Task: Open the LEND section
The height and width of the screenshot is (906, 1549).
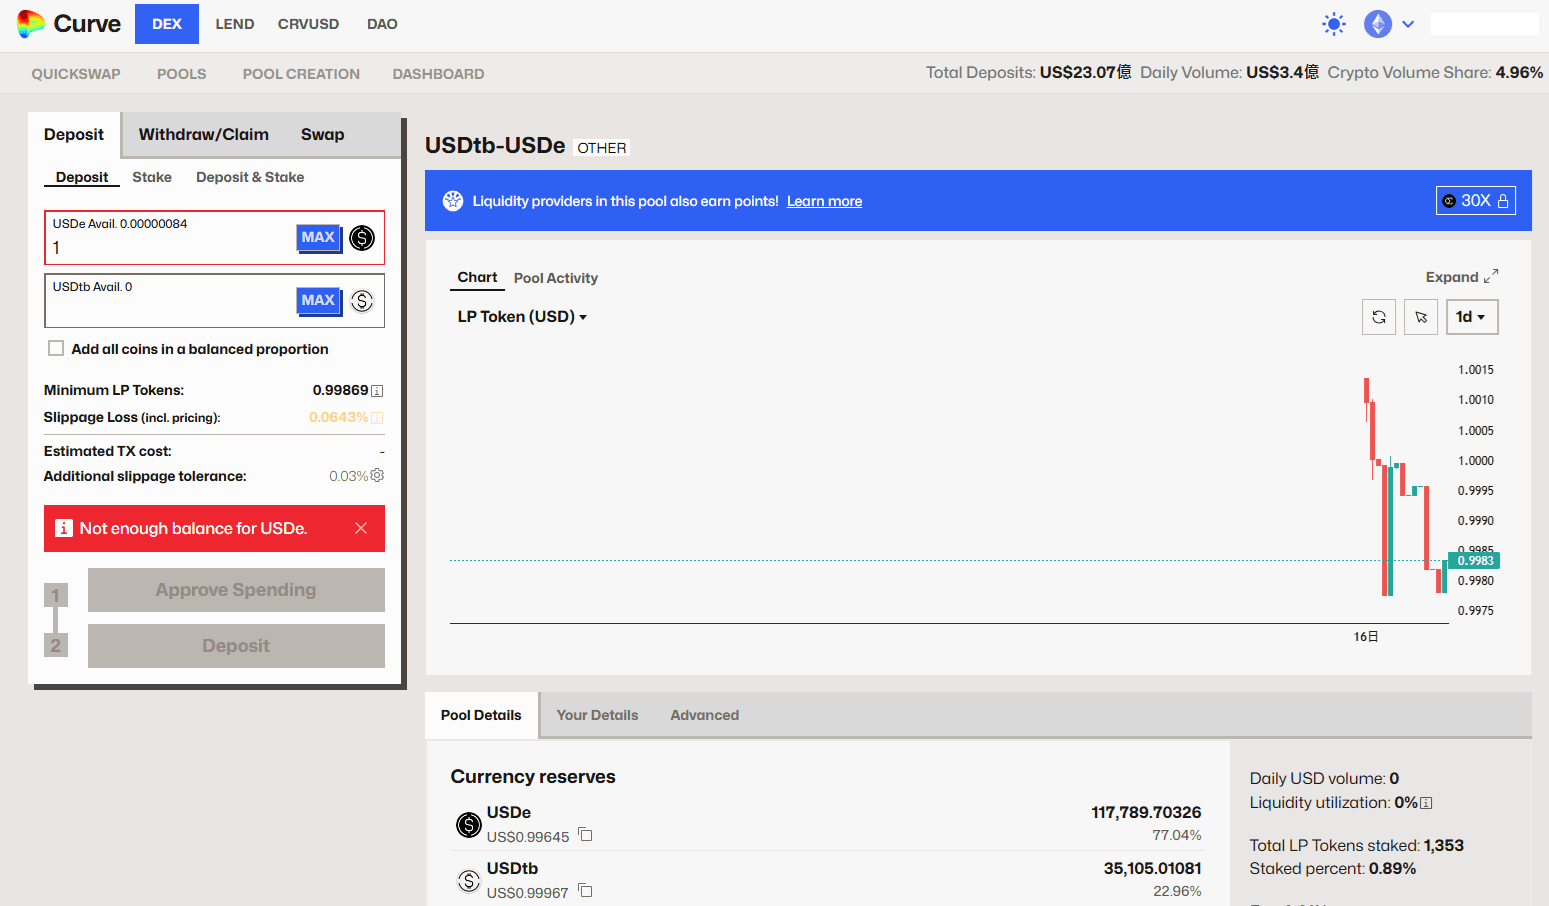Action: point(235,24)
